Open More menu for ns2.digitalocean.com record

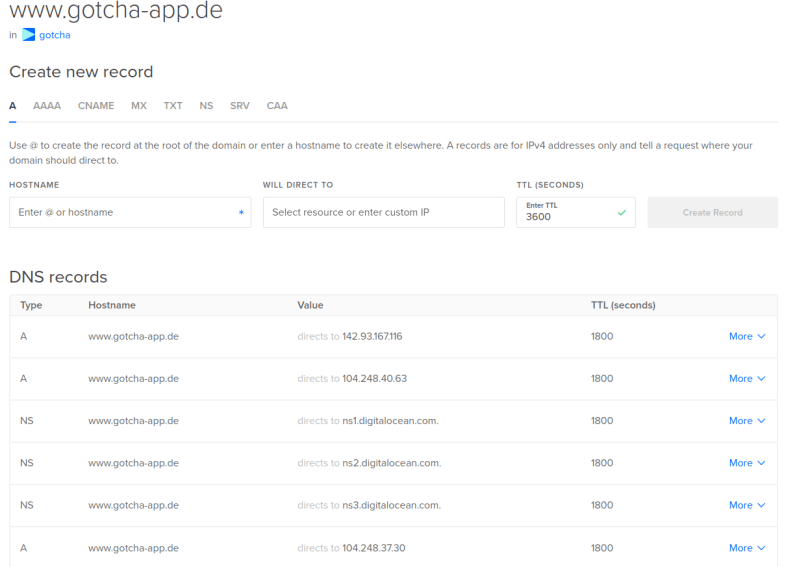pyautogui.click(x=747, y=463)
